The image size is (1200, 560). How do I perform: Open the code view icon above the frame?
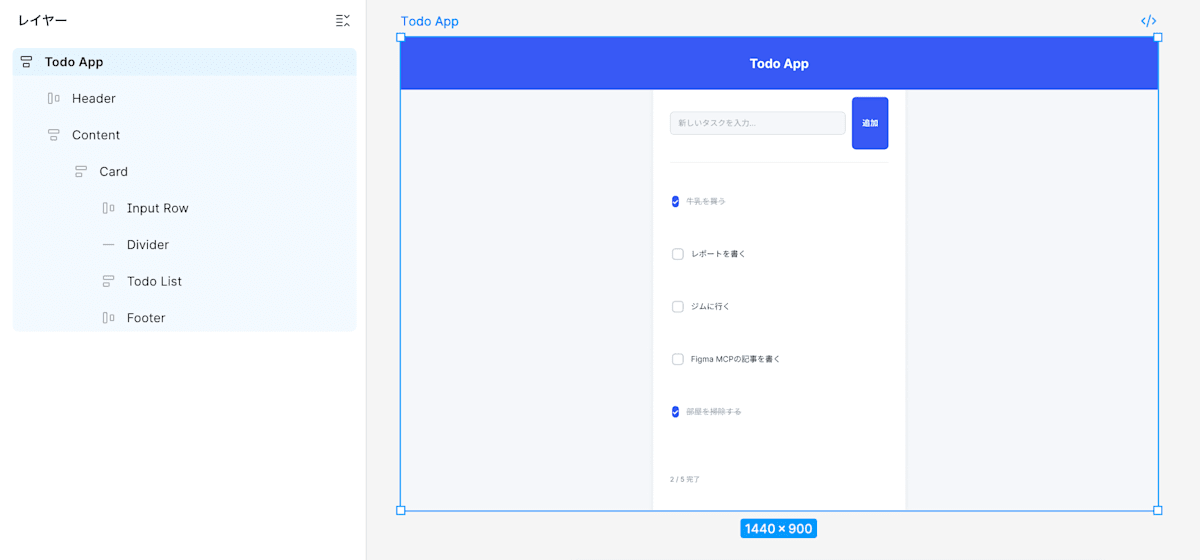1149,21
